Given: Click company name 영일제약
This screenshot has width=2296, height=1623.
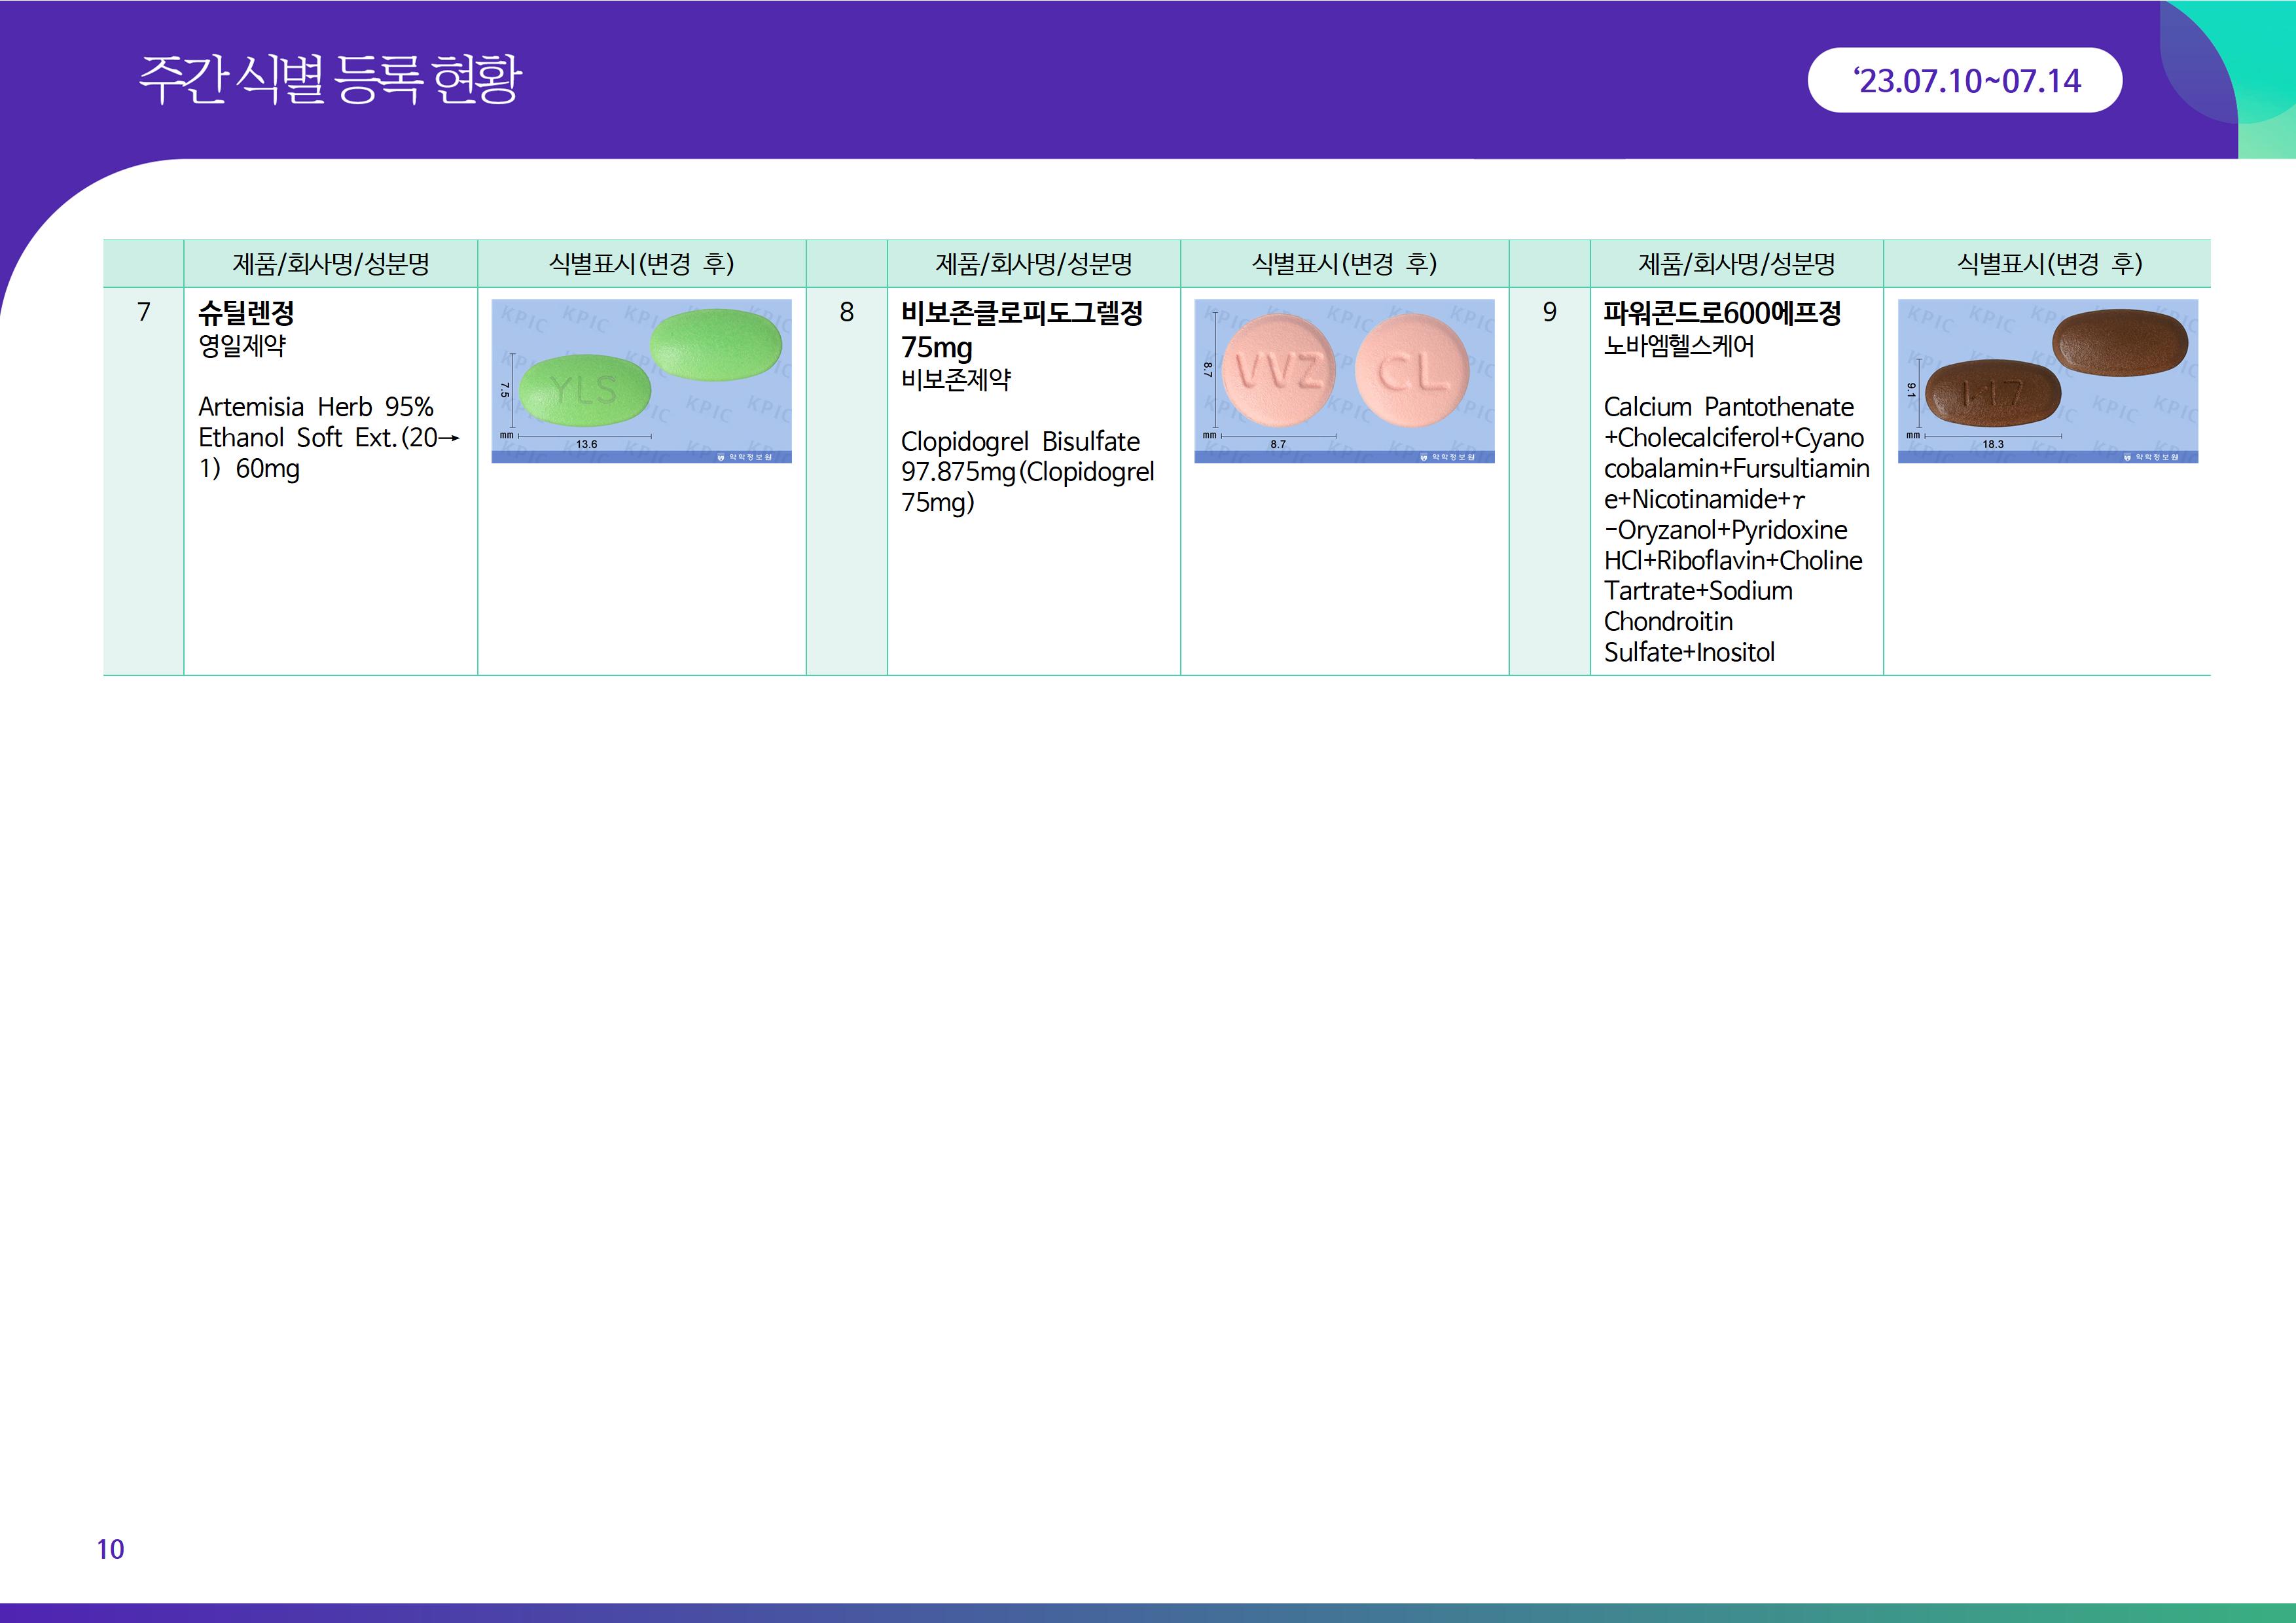Looking at the screenshot, I should coord(242,347).
